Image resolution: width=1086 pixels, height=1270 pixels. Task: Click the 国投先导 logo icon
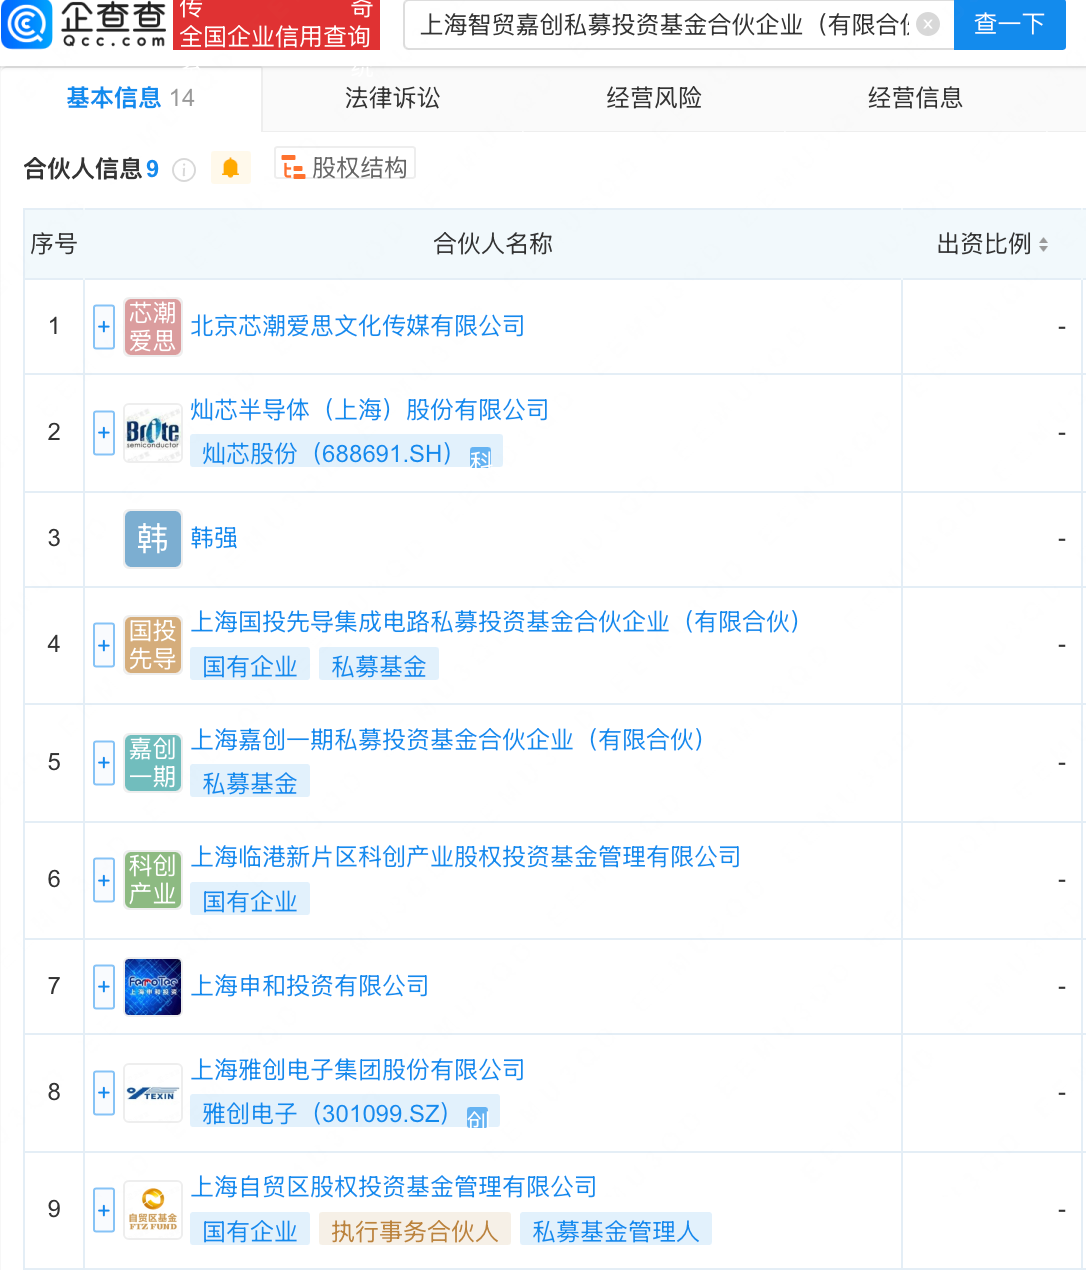(x=153, y=645)
